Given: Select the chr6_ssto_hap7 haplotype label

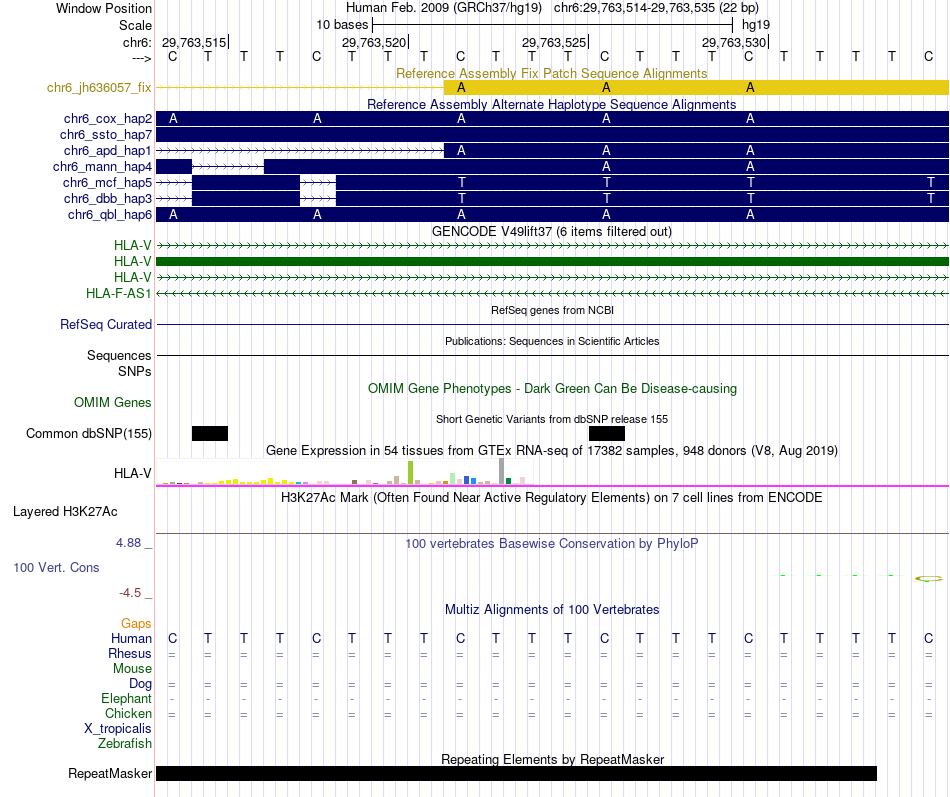Looking at the screenshot, I should click(105, 135).
